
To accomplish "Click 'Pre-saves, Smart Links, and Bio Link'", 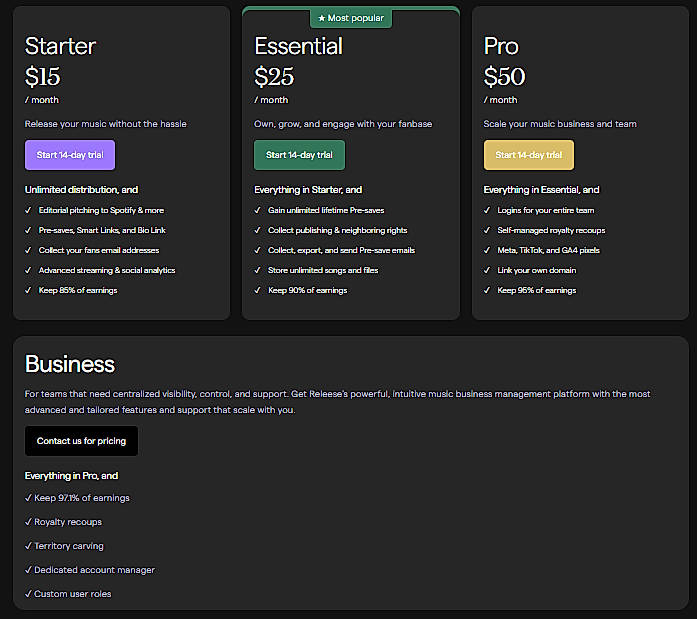I will coord(102,230).
